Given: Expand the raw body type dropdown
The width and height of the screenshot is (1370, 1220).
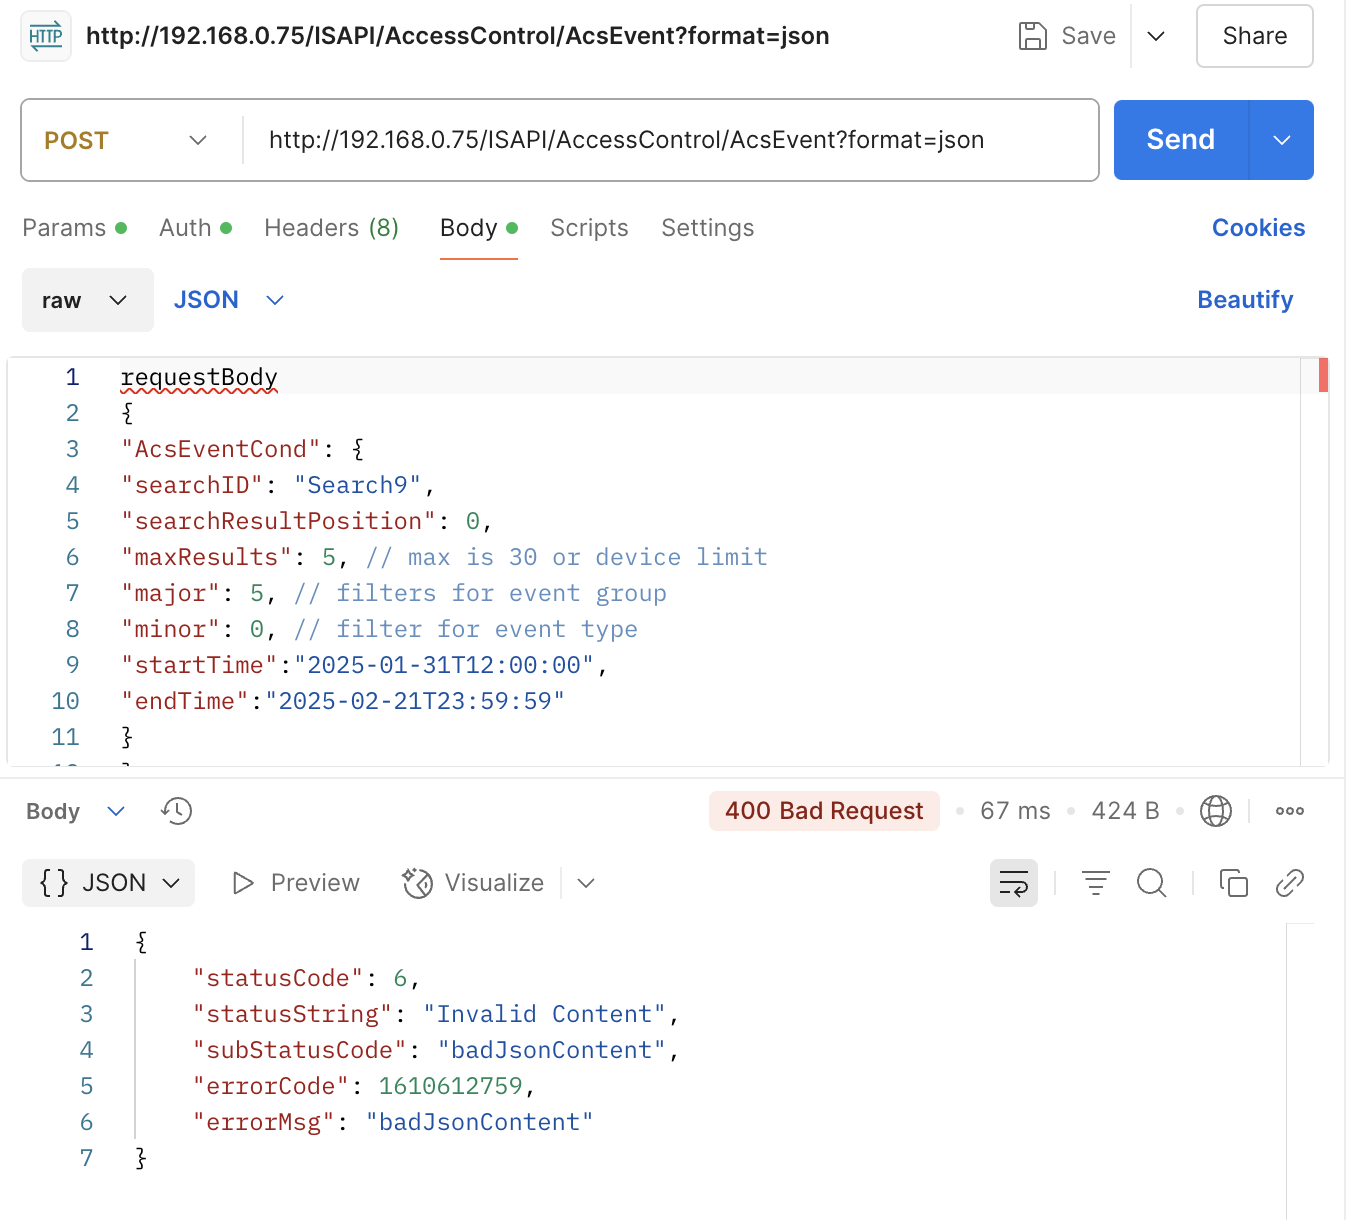Looking at the screenshot, I should point(87,300).
